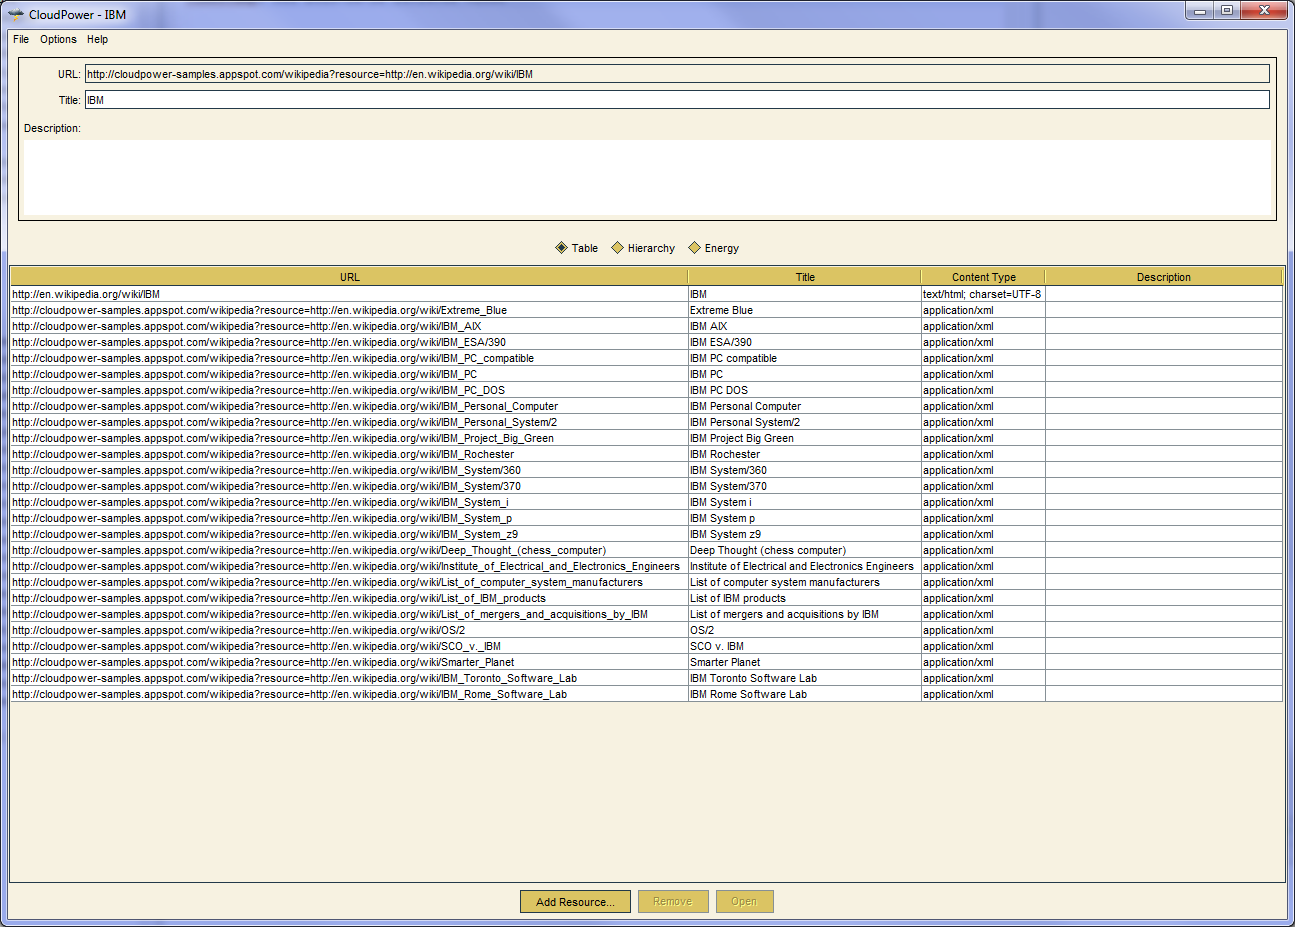Select 'List of mergers and acquisitions by IBM' title
This screenshot has width=1295, height=927.
point(804,614)
